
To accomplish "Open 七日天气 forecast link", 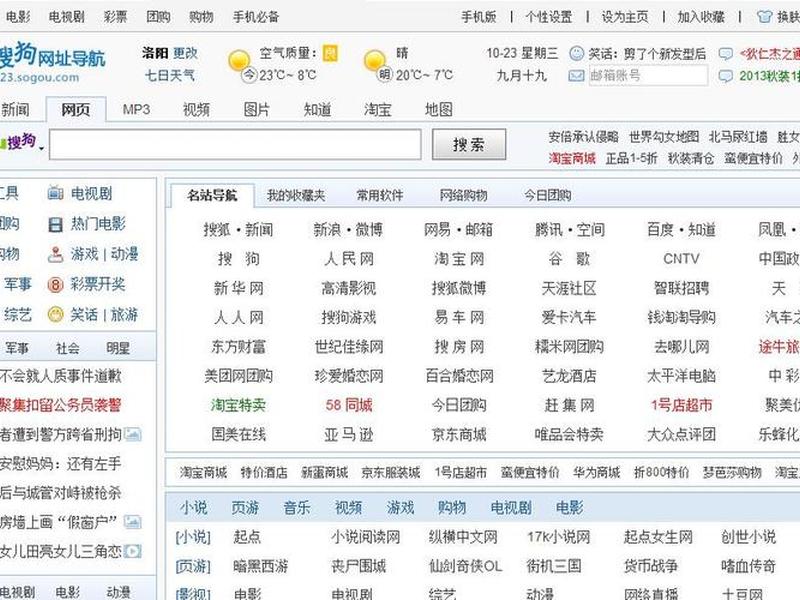I will coord(170,76).
